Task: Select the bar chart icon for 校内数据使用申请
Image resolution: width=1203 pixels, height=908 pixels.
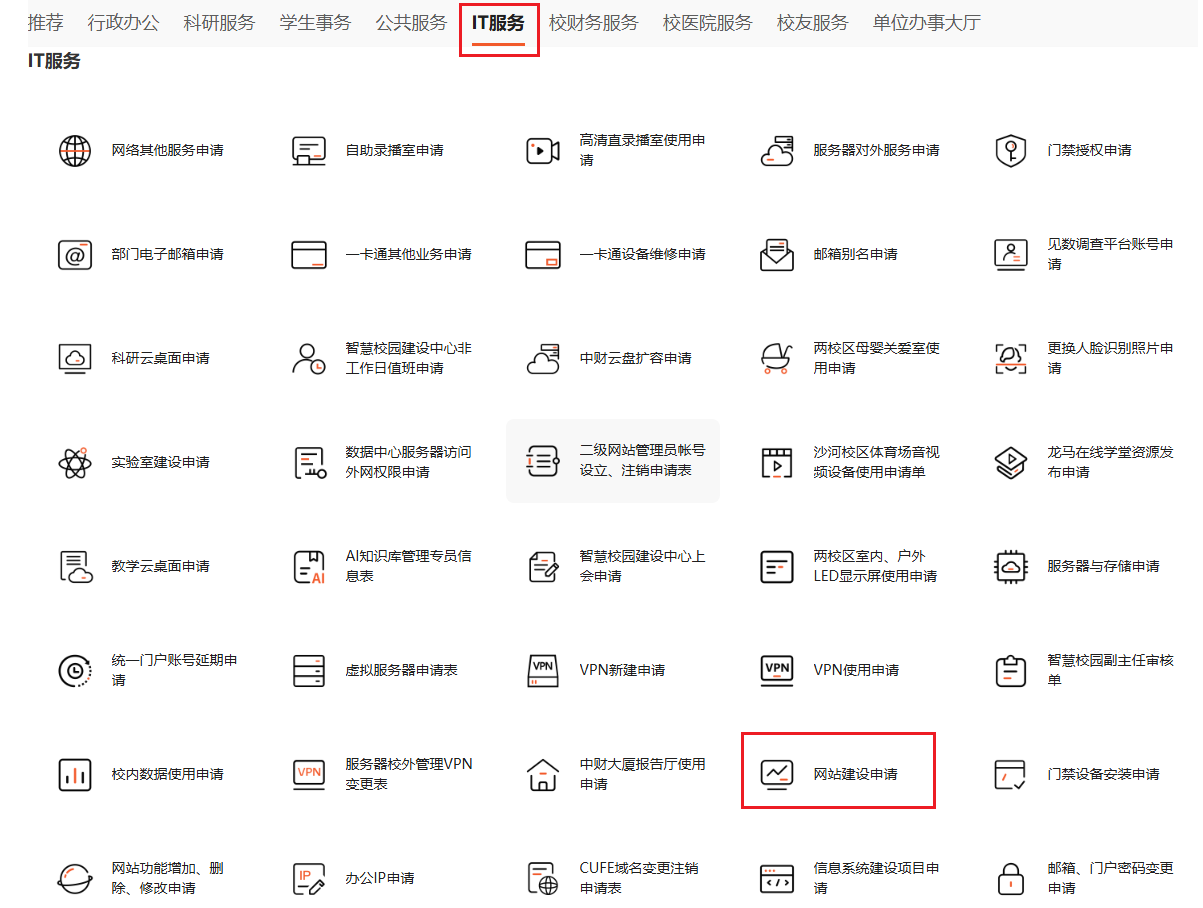Action: 75,775
